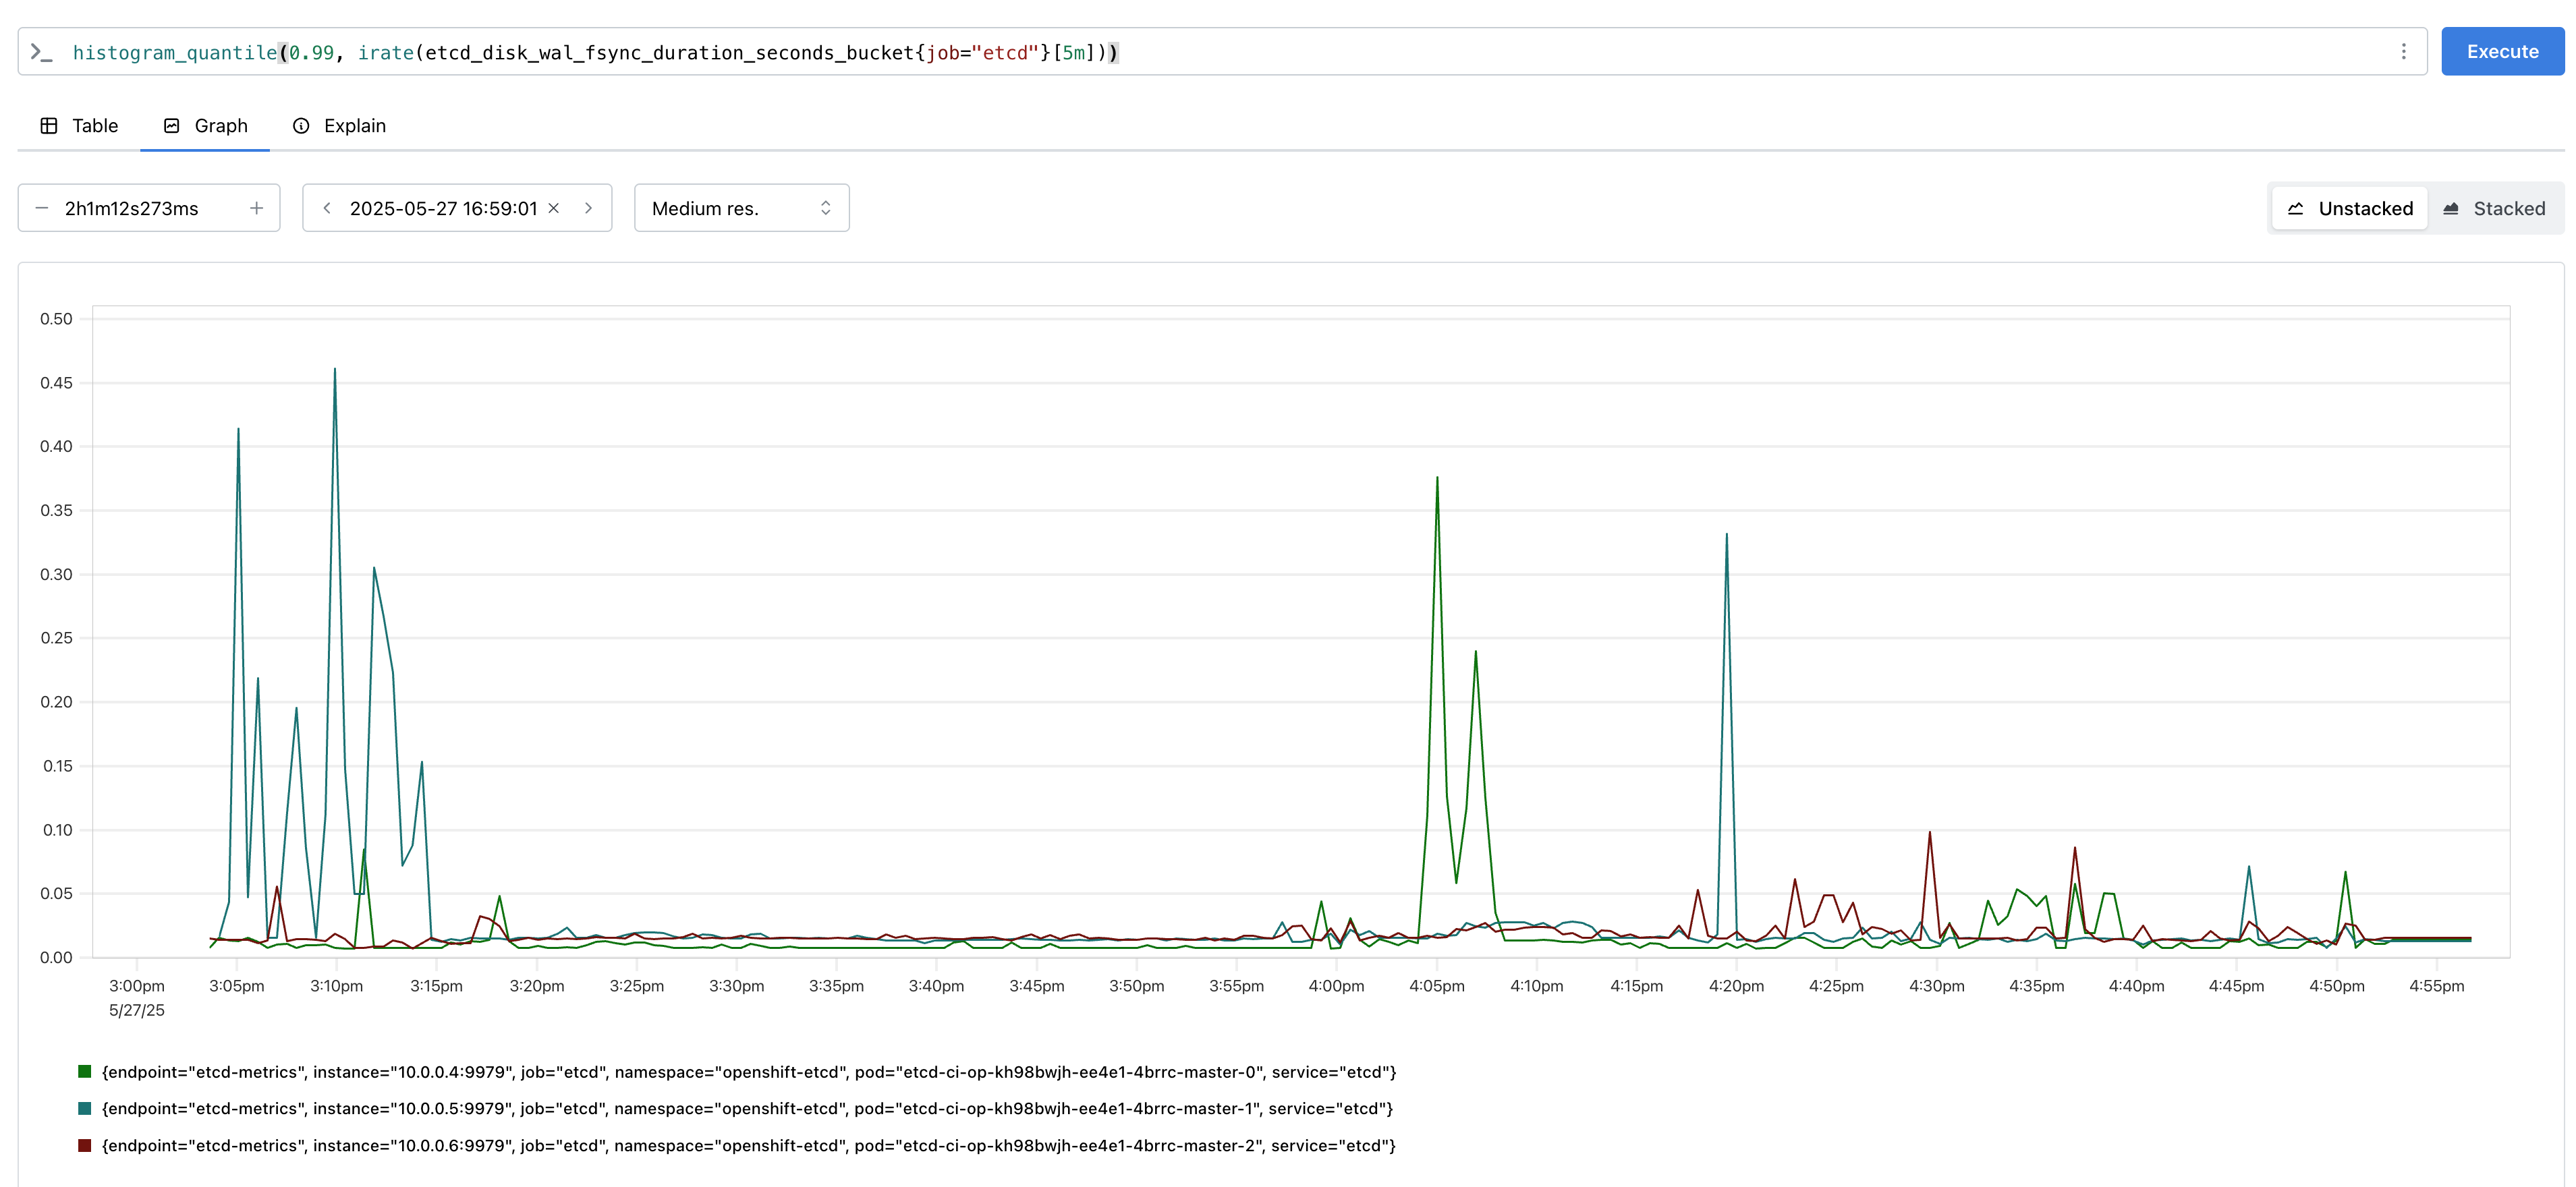Go to previous end time with left chevron
Screen dimensions: 2576x1187
(327, 208)
